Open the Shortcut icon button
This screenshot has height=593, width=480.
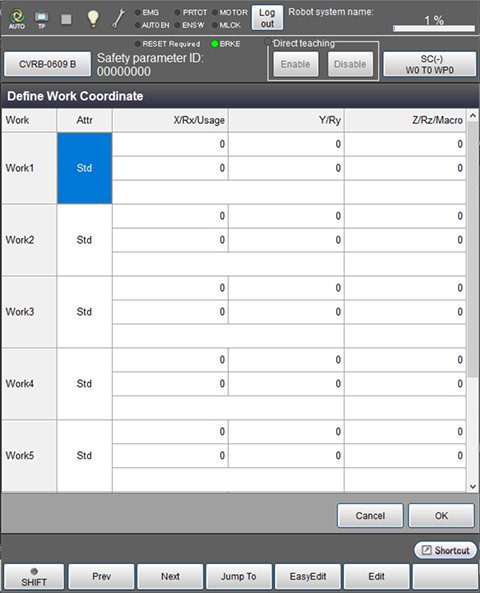point(445,550)
